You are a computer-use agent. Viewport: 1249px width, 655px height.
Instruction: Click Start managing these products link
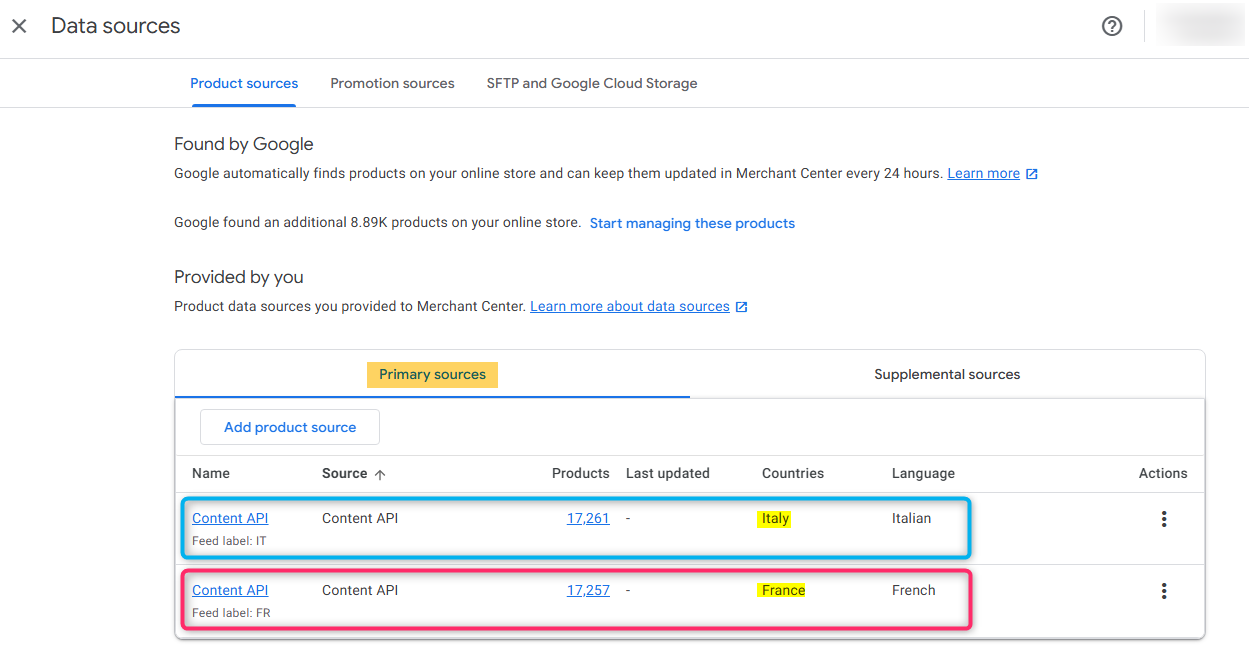click(692, 223)
